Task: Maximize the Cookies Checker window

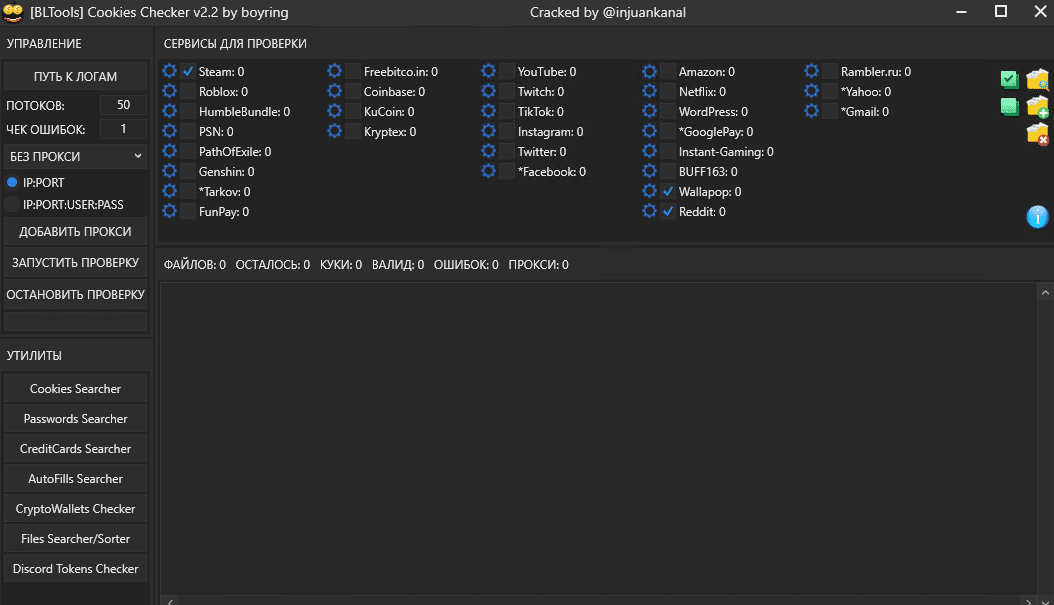Action: [x=1001, y=11]
